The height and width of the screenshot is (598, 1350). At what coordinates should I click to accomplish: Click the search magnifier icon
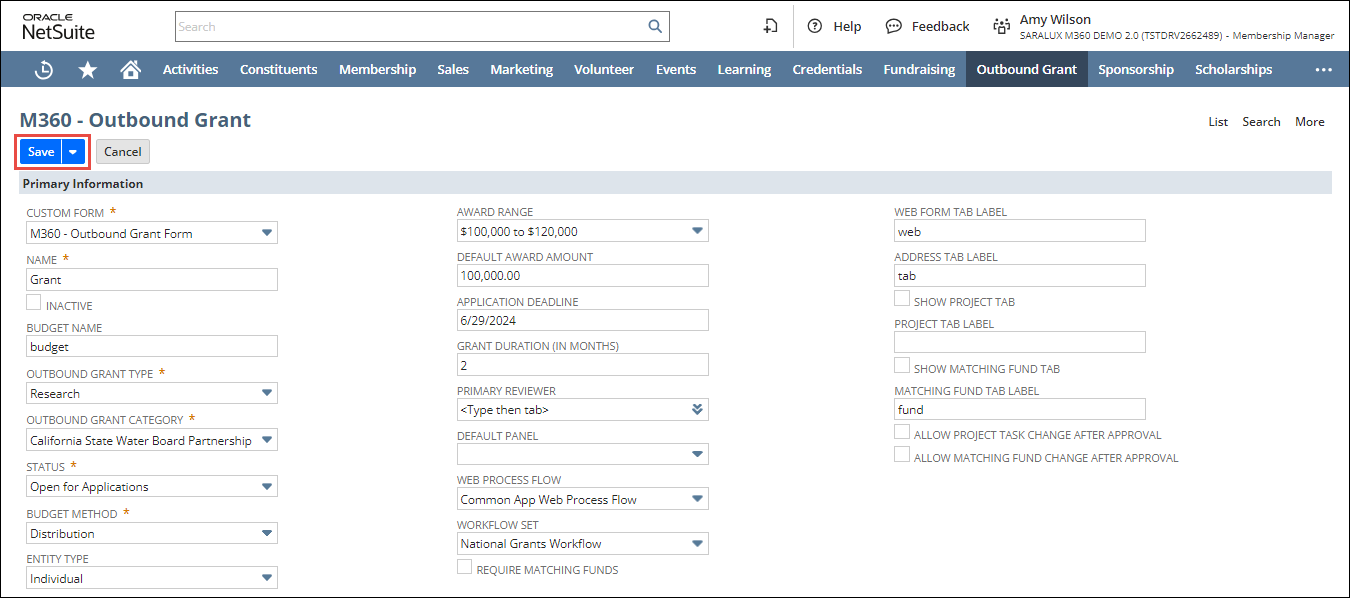[655, 27]
